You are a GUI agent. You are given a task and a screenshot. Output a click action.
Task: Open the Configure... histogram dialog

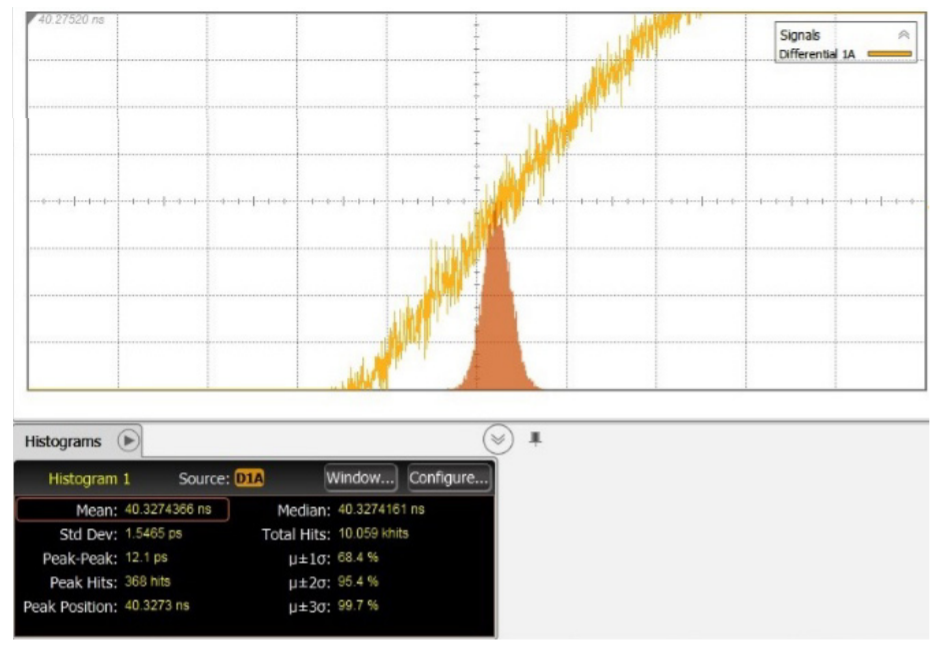(449, 478)
